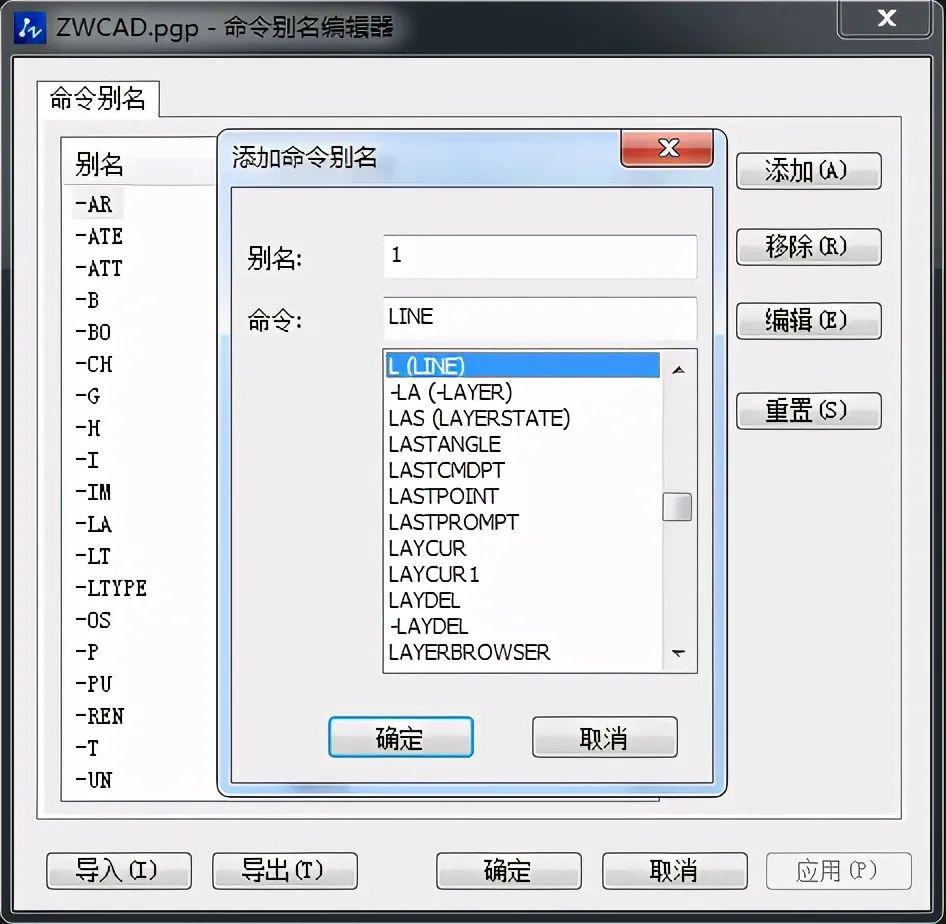
Task: Click the scrollbar down arrow in command list
Action: coord(678,653)
